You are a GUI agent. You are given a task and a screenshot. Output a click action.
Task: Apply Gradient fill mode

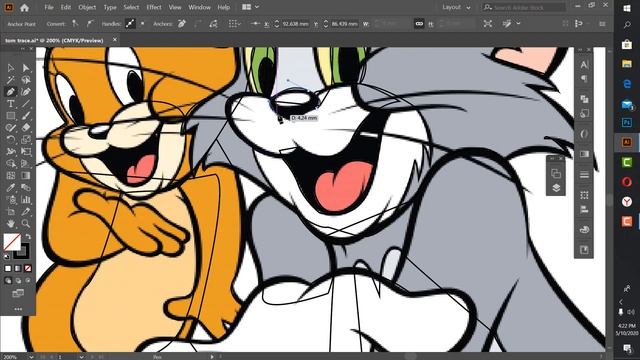click(18, 268)
